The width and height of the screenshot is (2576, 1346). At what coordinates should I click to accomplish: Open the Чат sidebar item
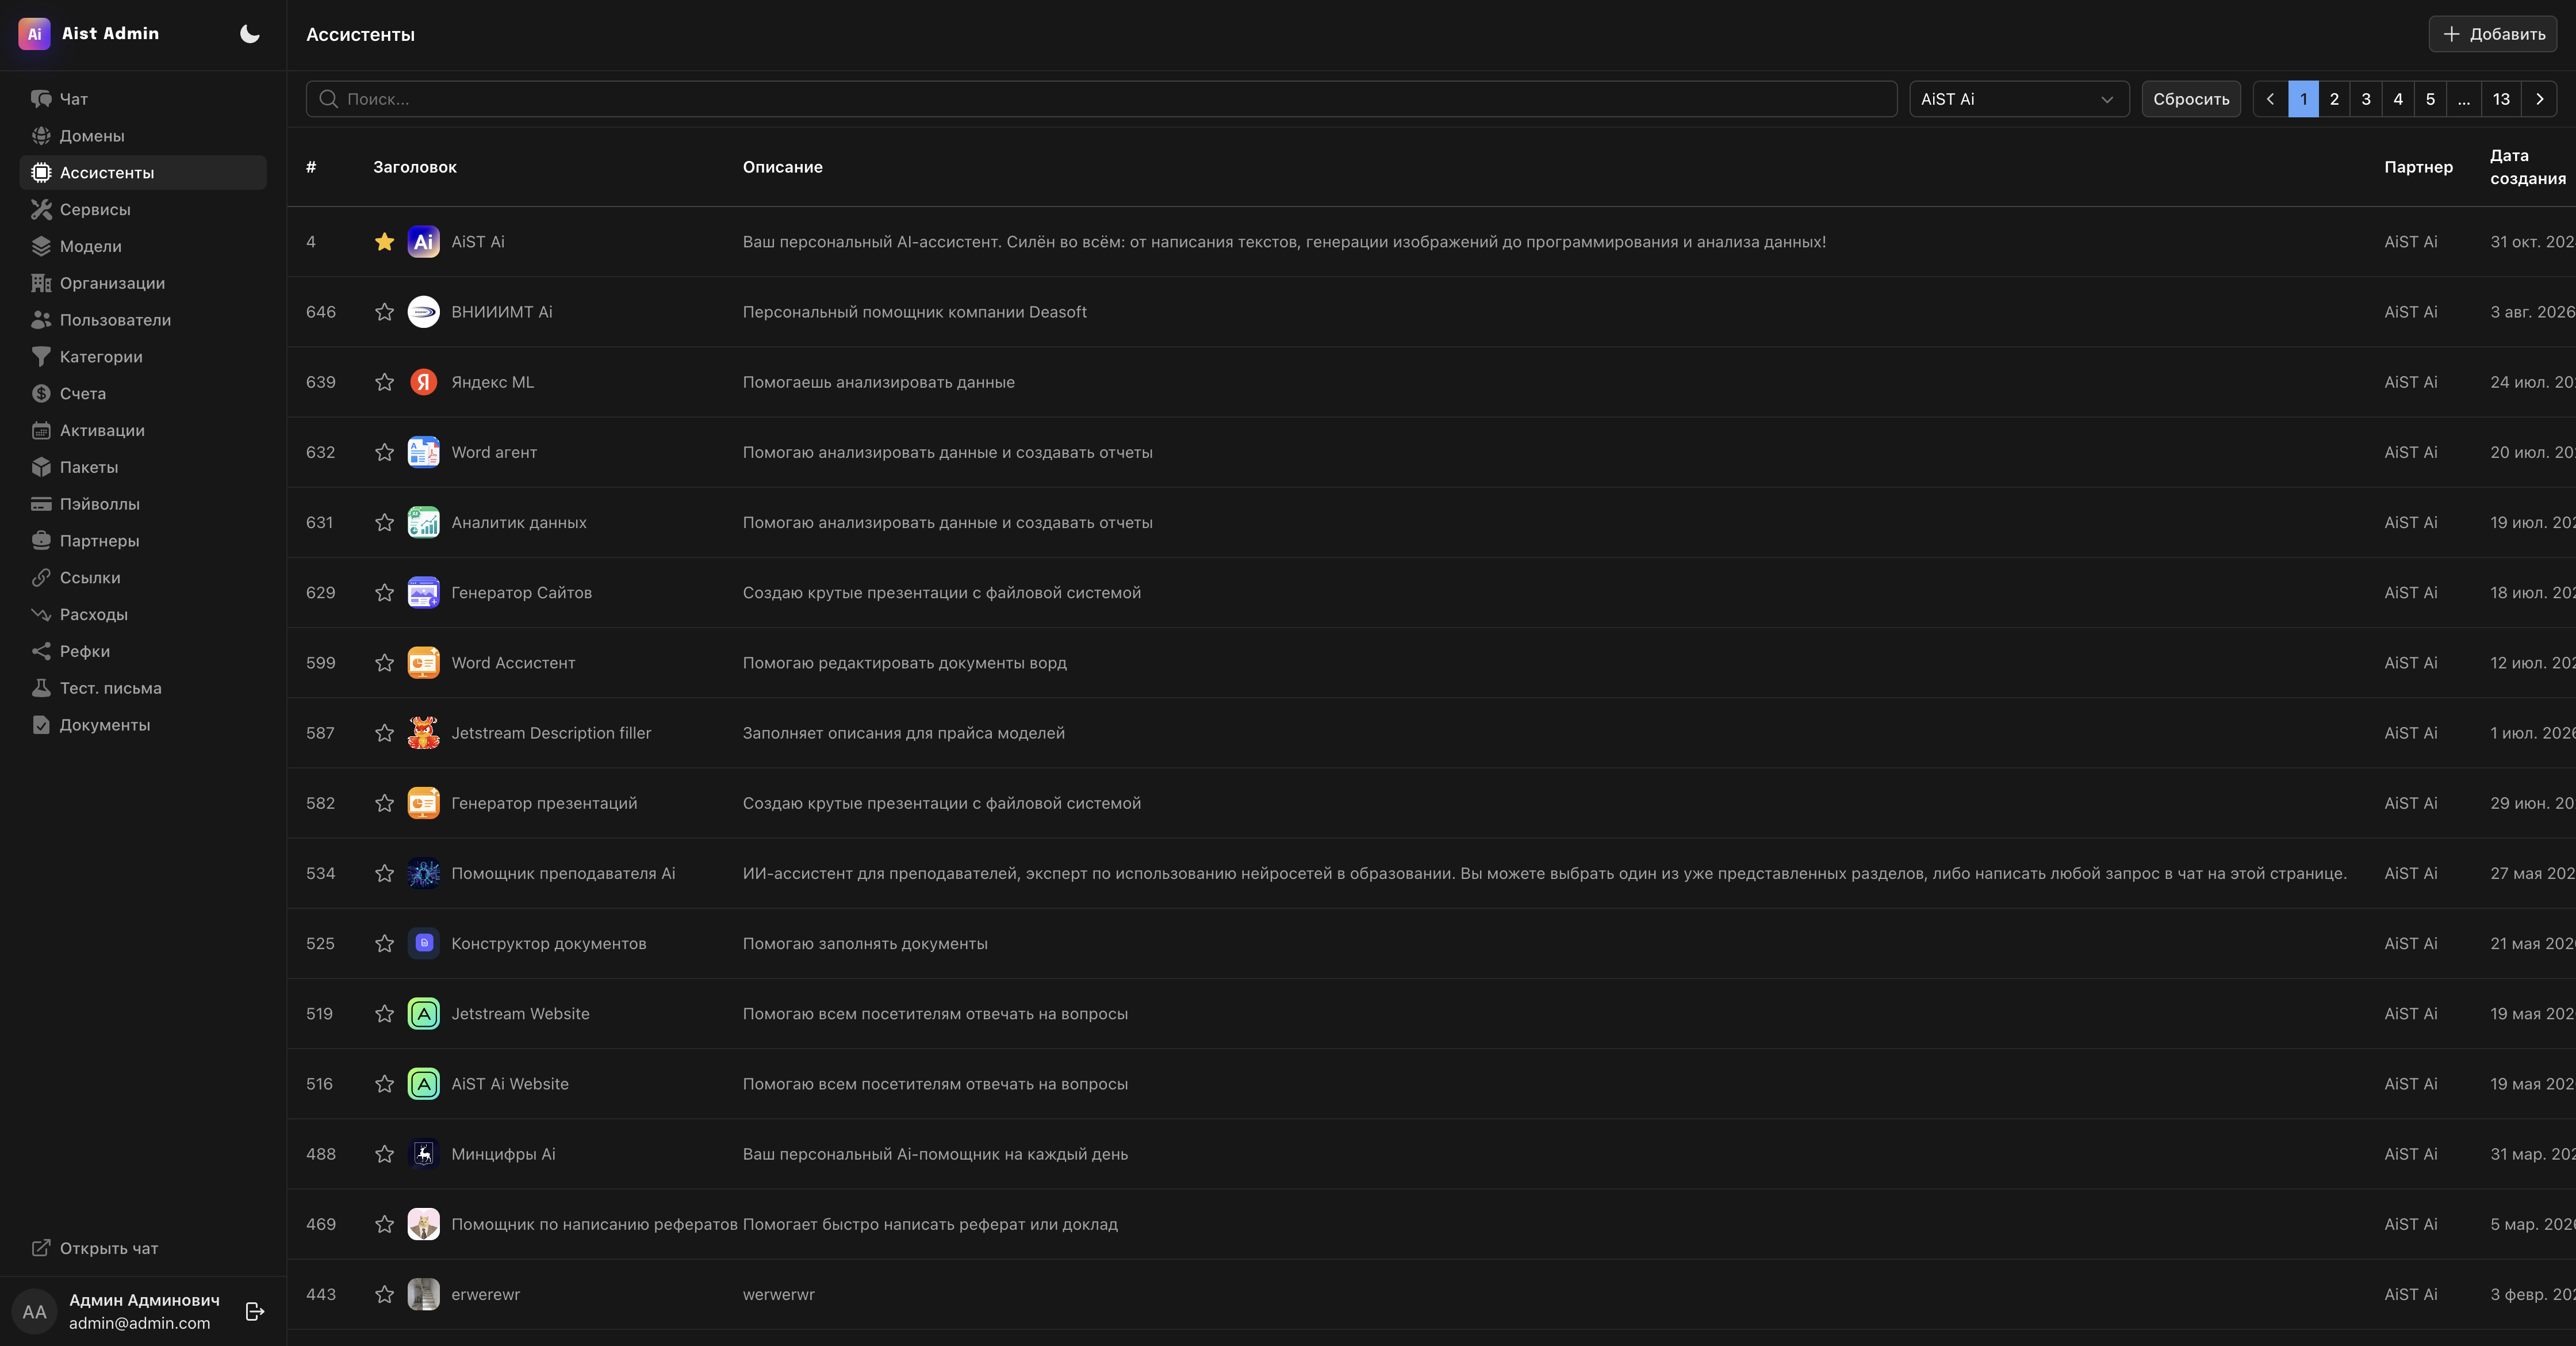[x=143, y=99]
